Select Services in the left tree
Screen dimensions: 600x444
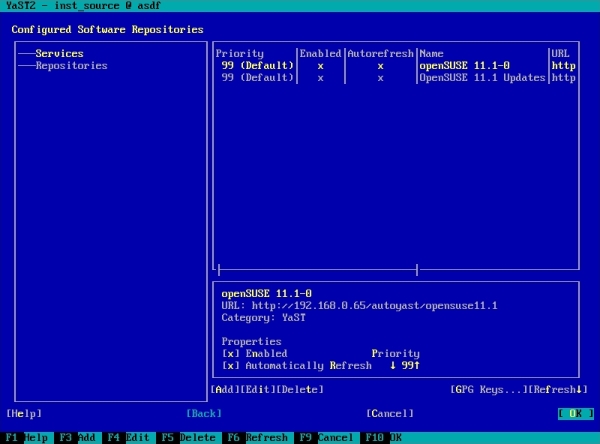click(59, 53)
